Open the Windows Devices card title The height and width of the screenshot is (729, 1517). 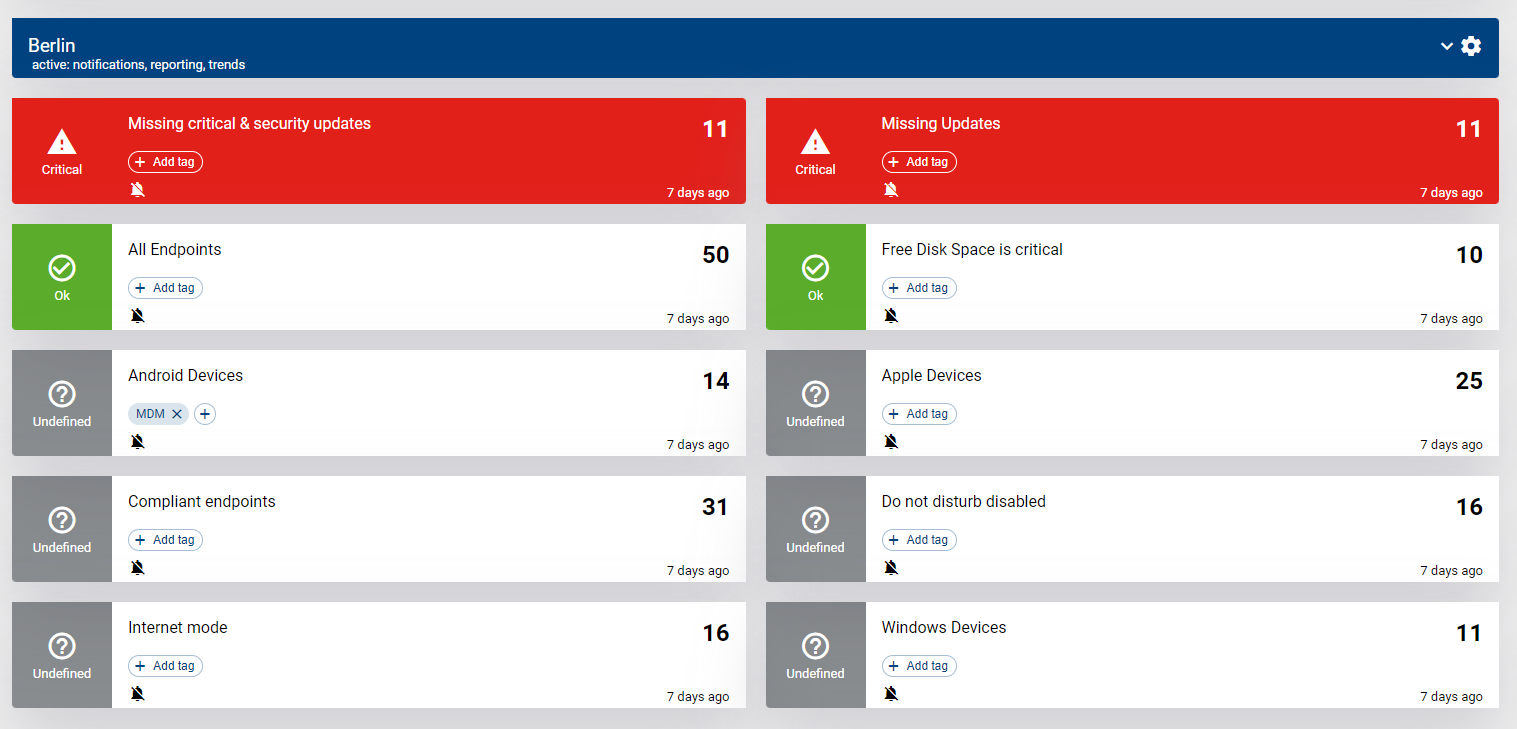pyautogui.click(x=943, y=628)
